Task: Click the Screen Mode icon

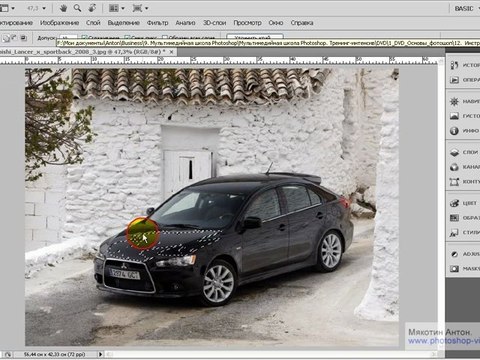Action: pos(137,8)
